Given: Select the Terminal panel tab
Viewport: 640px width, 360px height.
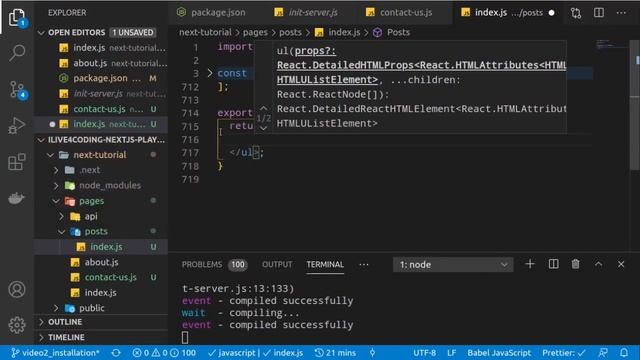Looking at the screenshot, I should pyautogui.click(x=325, y=264).
